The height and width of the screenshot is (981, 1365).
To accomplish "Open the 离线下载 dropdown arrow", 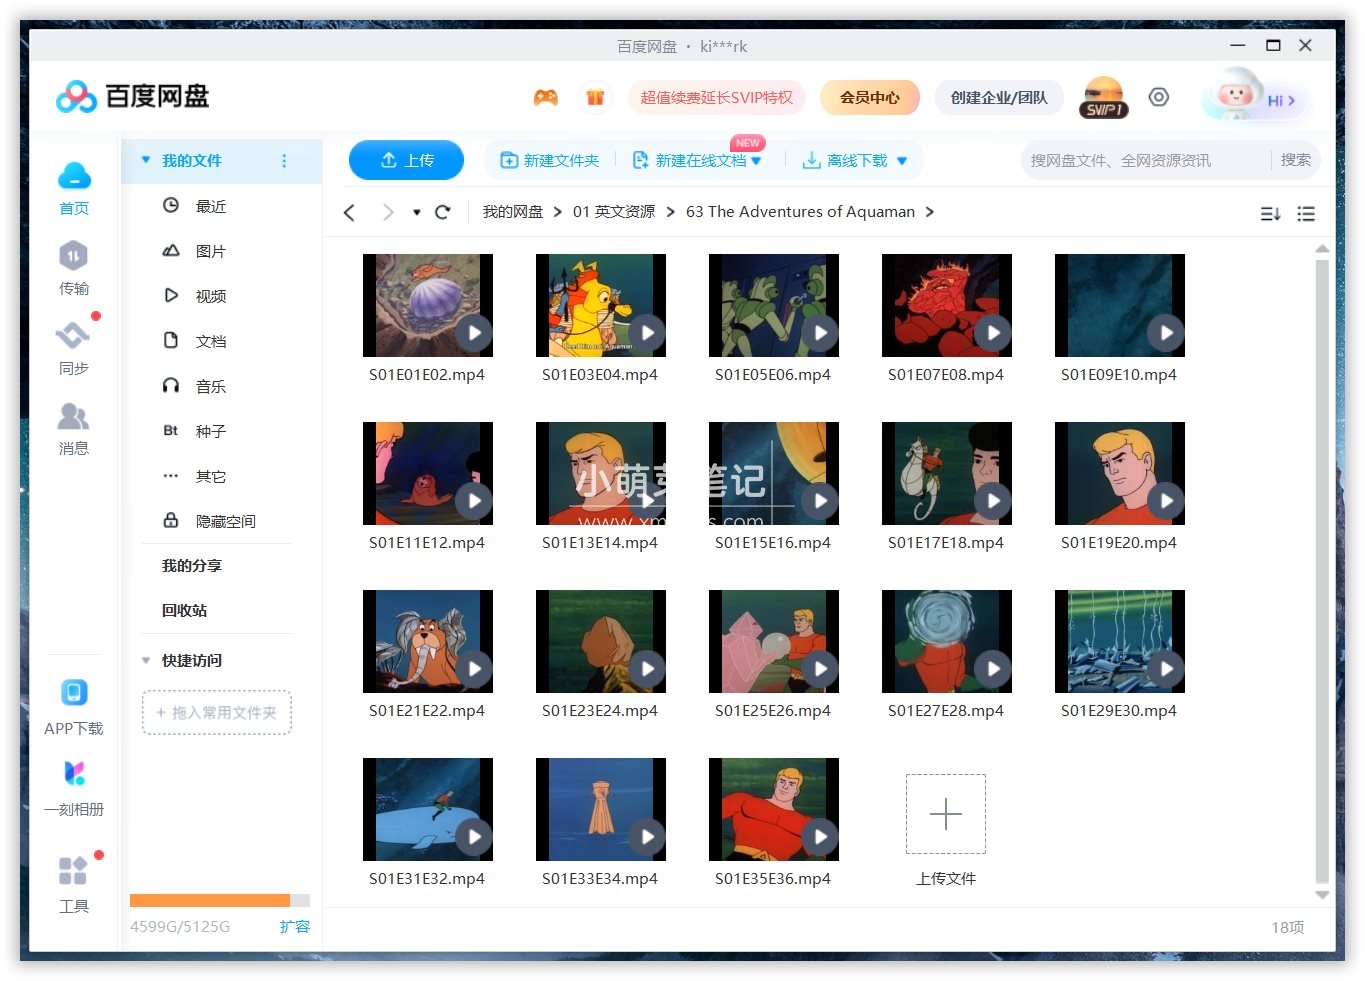I will point(903,160).
